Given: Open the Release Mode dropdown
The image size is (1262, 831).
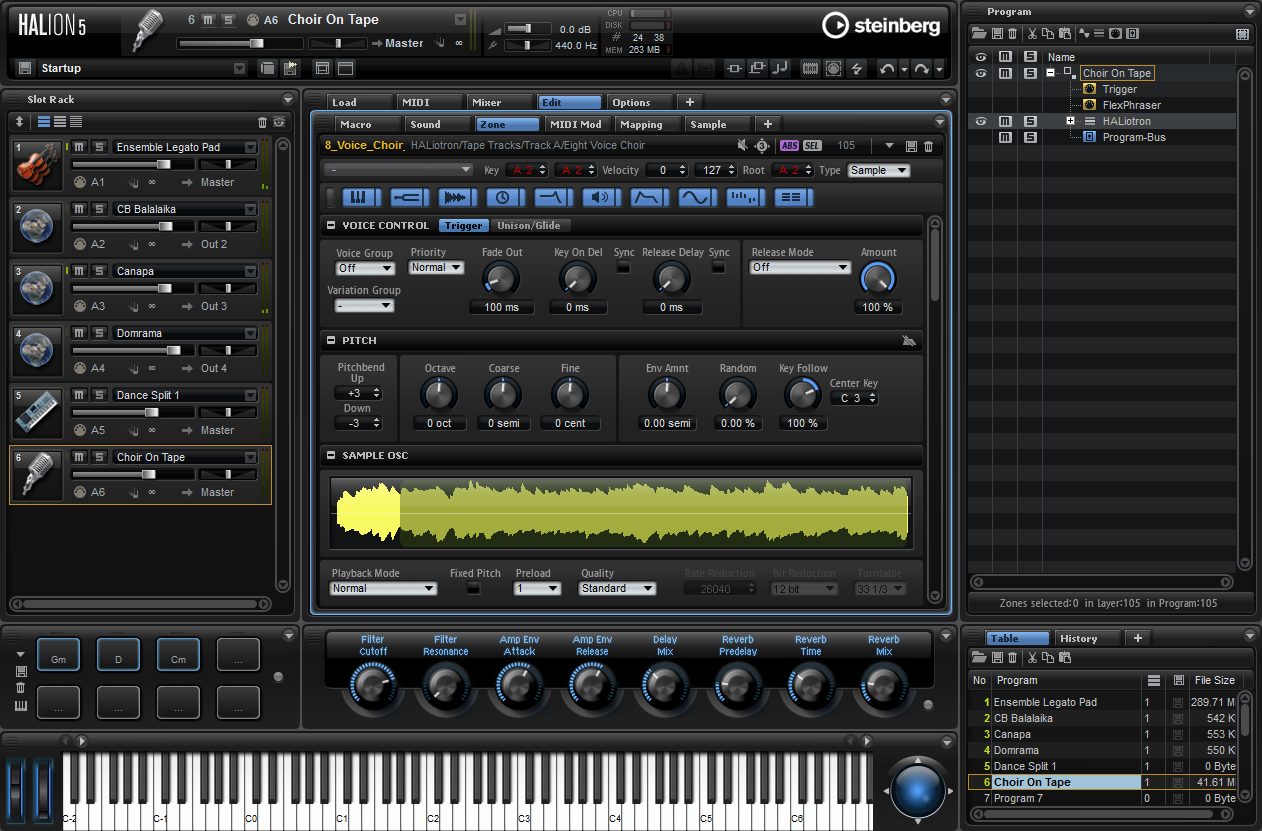Looking at the screenshot, I should coord(800,268).
